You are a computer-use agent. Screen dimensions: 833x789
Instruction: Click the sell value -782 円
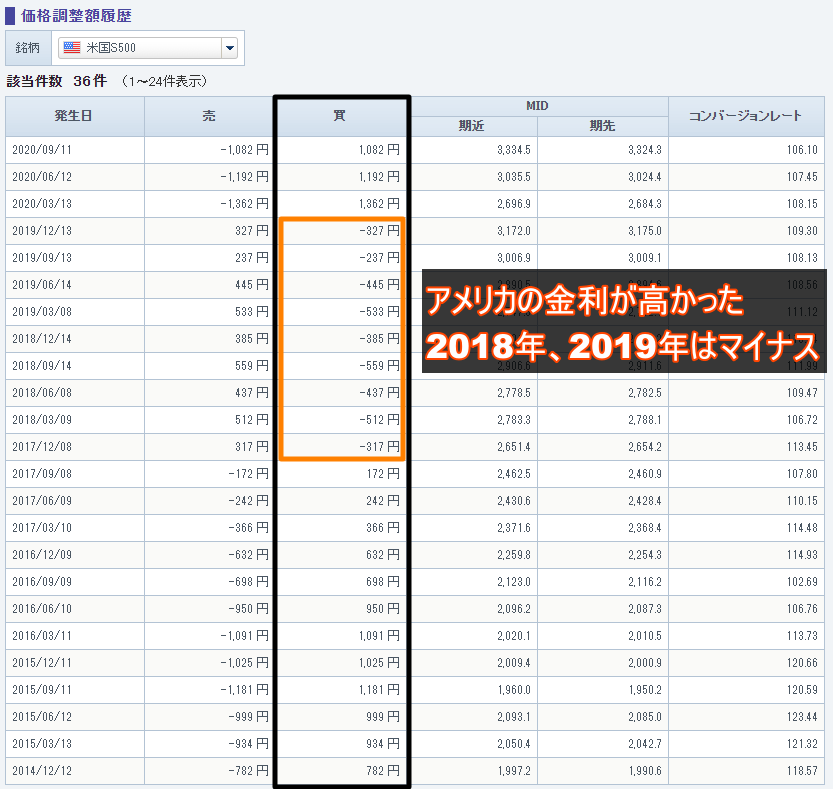pyautogui.click(x=249, y=771)
